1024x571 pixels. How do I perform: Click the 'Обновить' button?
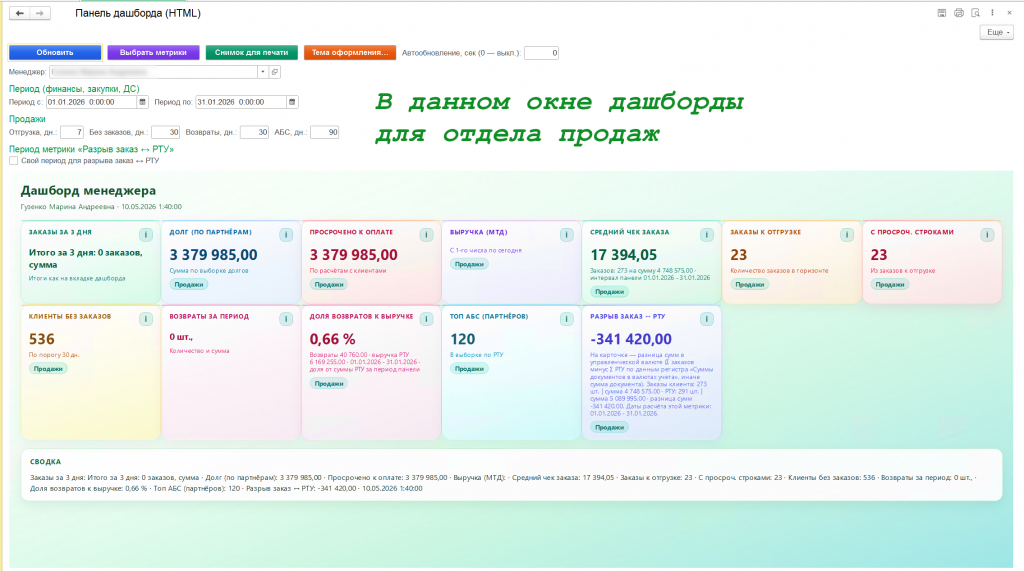point(55,53)
